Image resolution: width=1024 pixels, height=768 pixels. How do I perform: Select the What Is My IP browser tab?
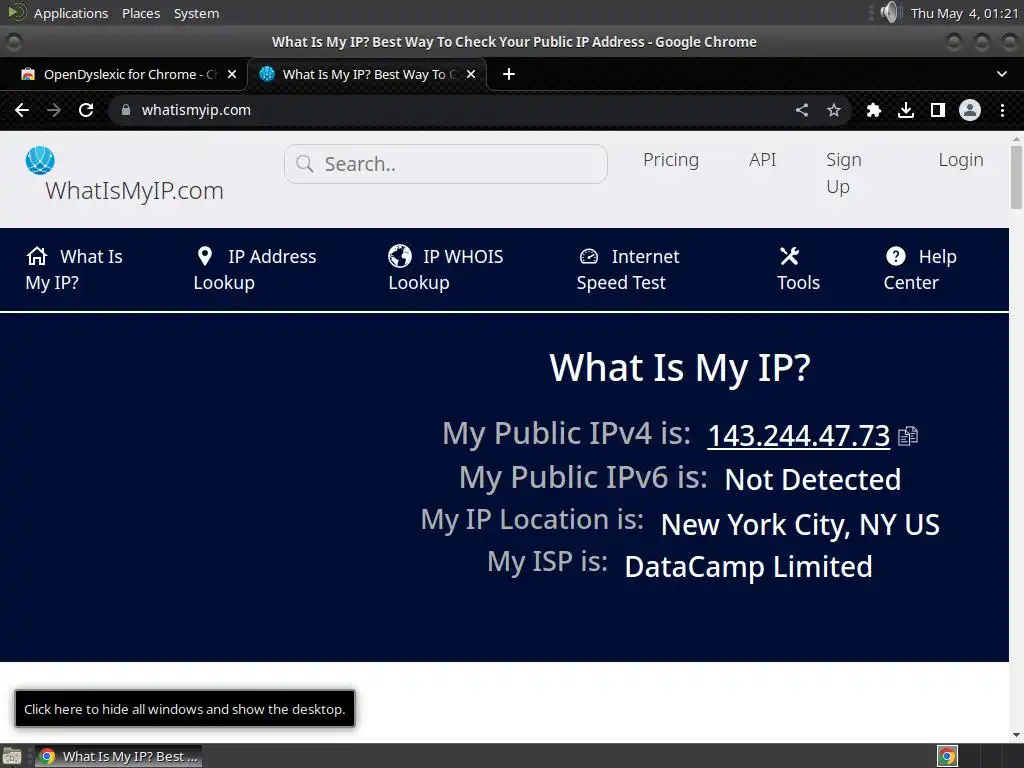click(x=367, y=74)
